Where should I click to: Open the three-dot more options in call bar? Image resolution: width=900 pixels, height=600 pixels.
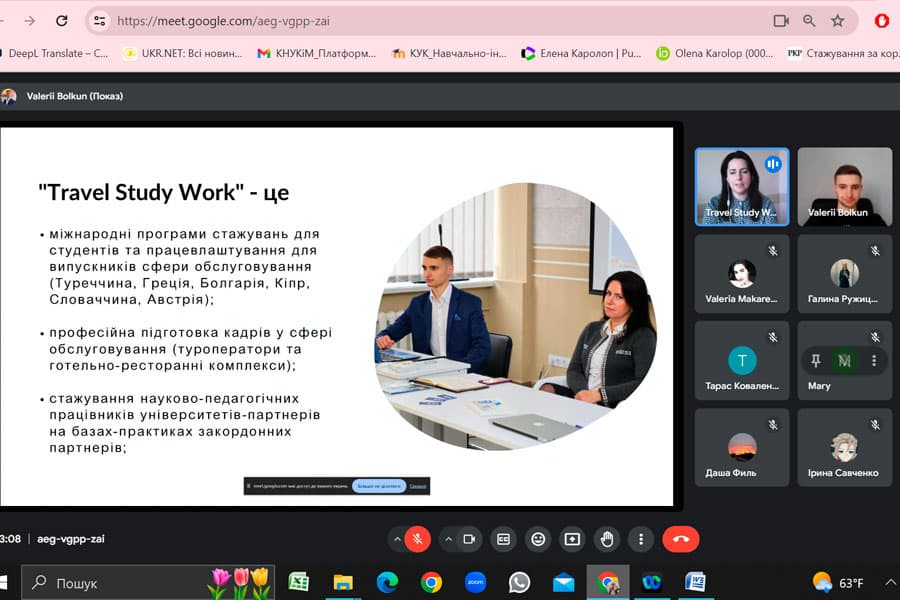[x=641, y=539]
